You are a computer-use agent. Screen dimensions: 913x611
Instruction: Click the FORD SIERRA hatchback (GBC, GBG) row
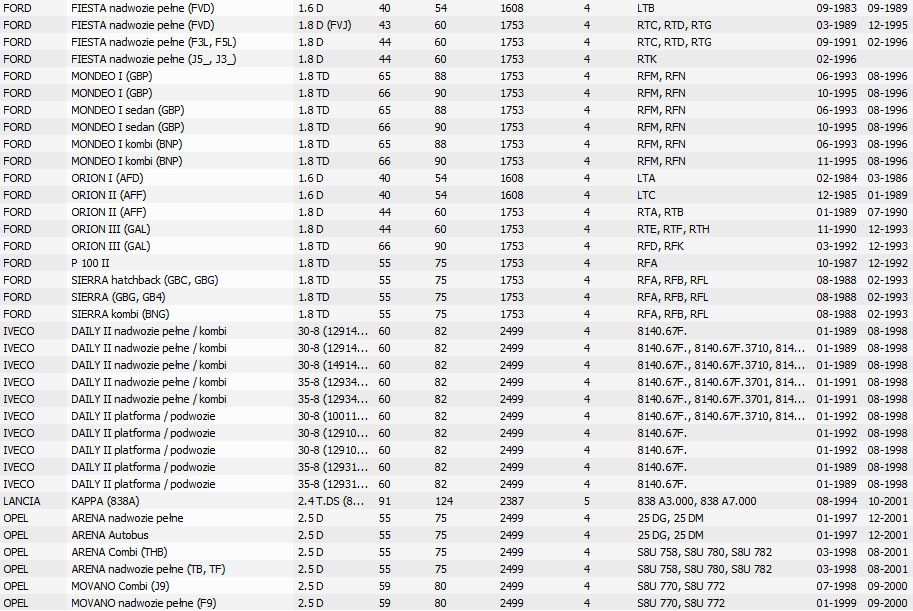tap(456, 280)
